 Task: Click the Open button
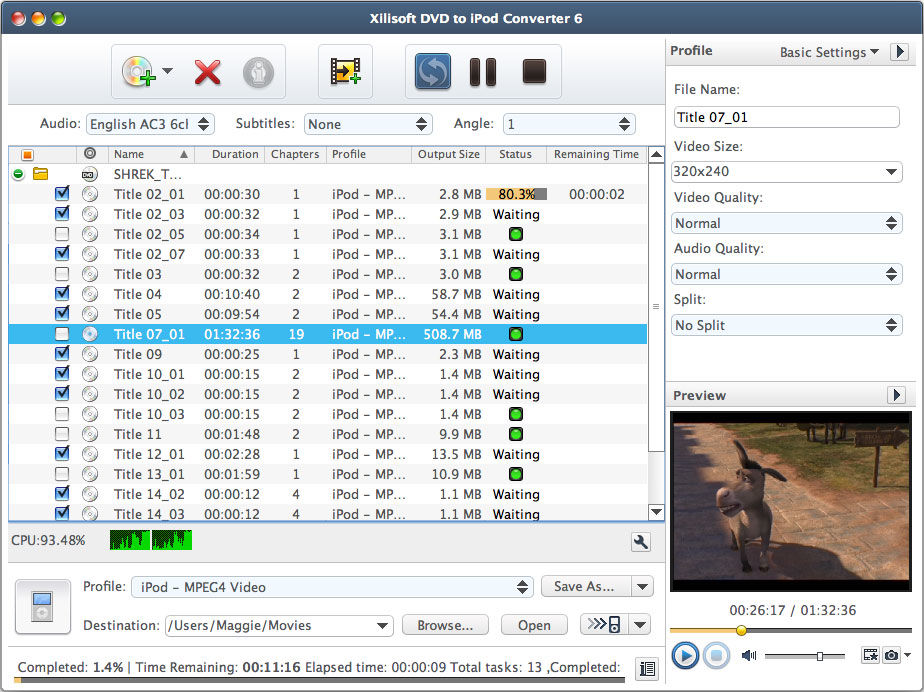pos(534,625)
